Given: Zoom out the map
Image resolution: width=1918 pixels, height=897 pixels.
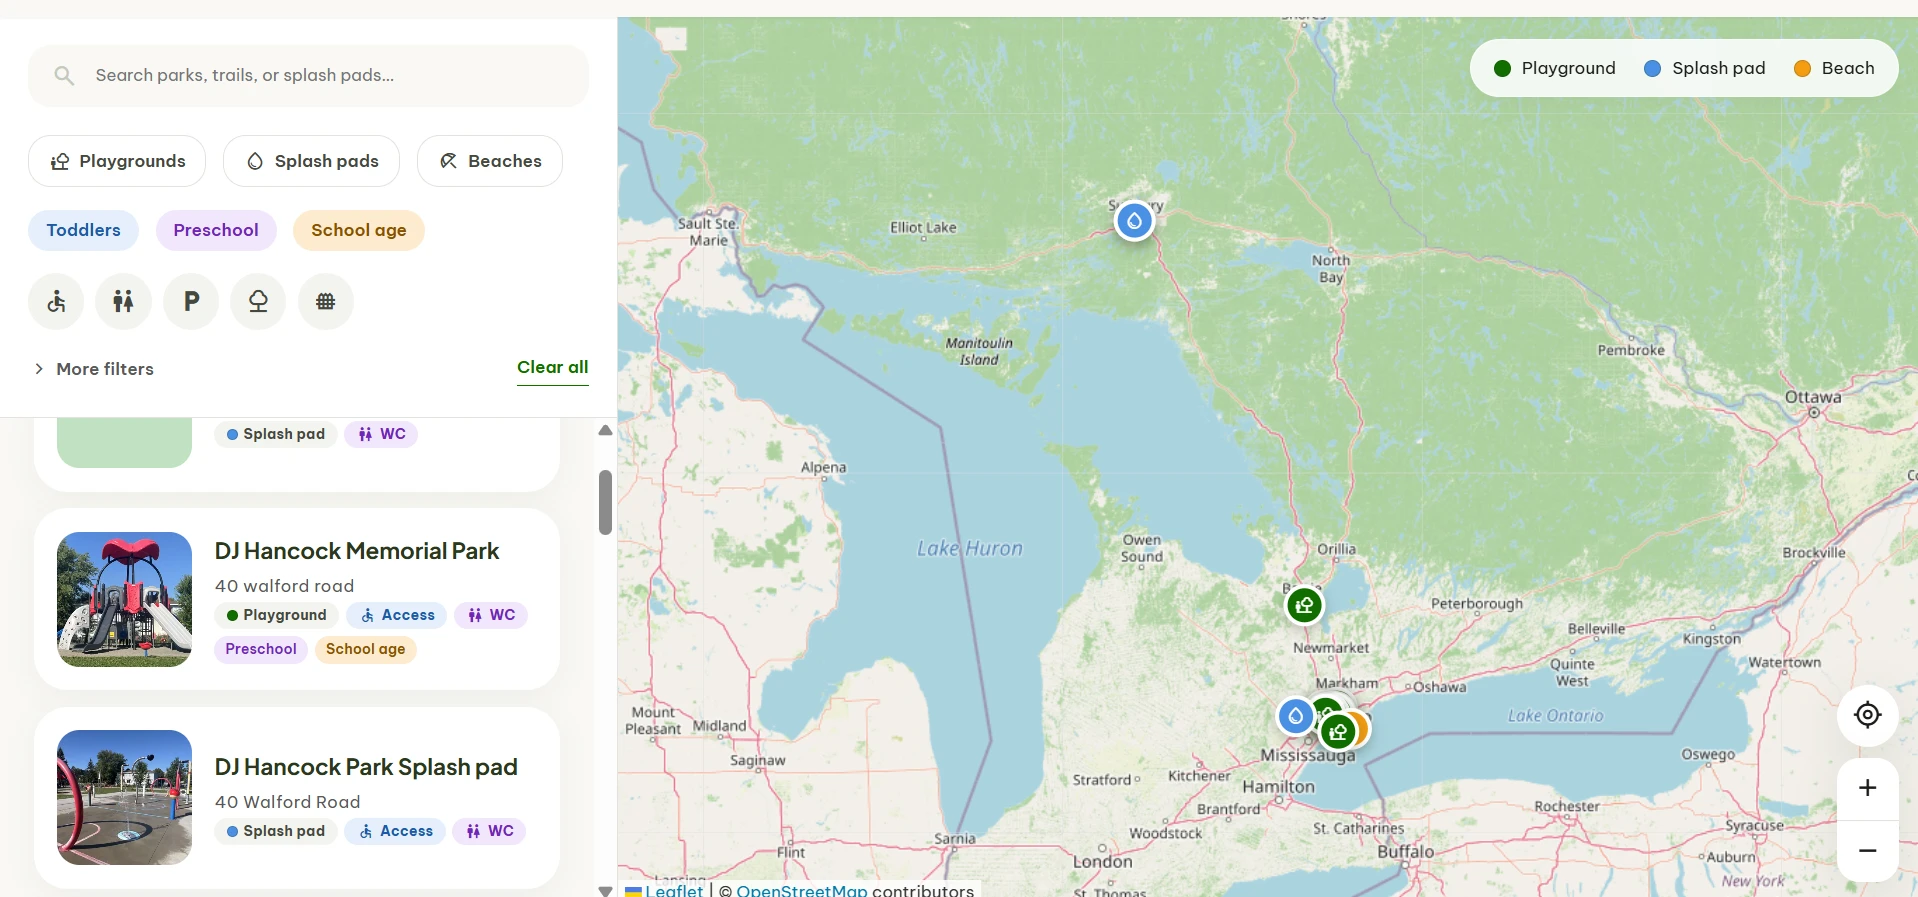Looking at the screenshot, I should point(1867,851).
